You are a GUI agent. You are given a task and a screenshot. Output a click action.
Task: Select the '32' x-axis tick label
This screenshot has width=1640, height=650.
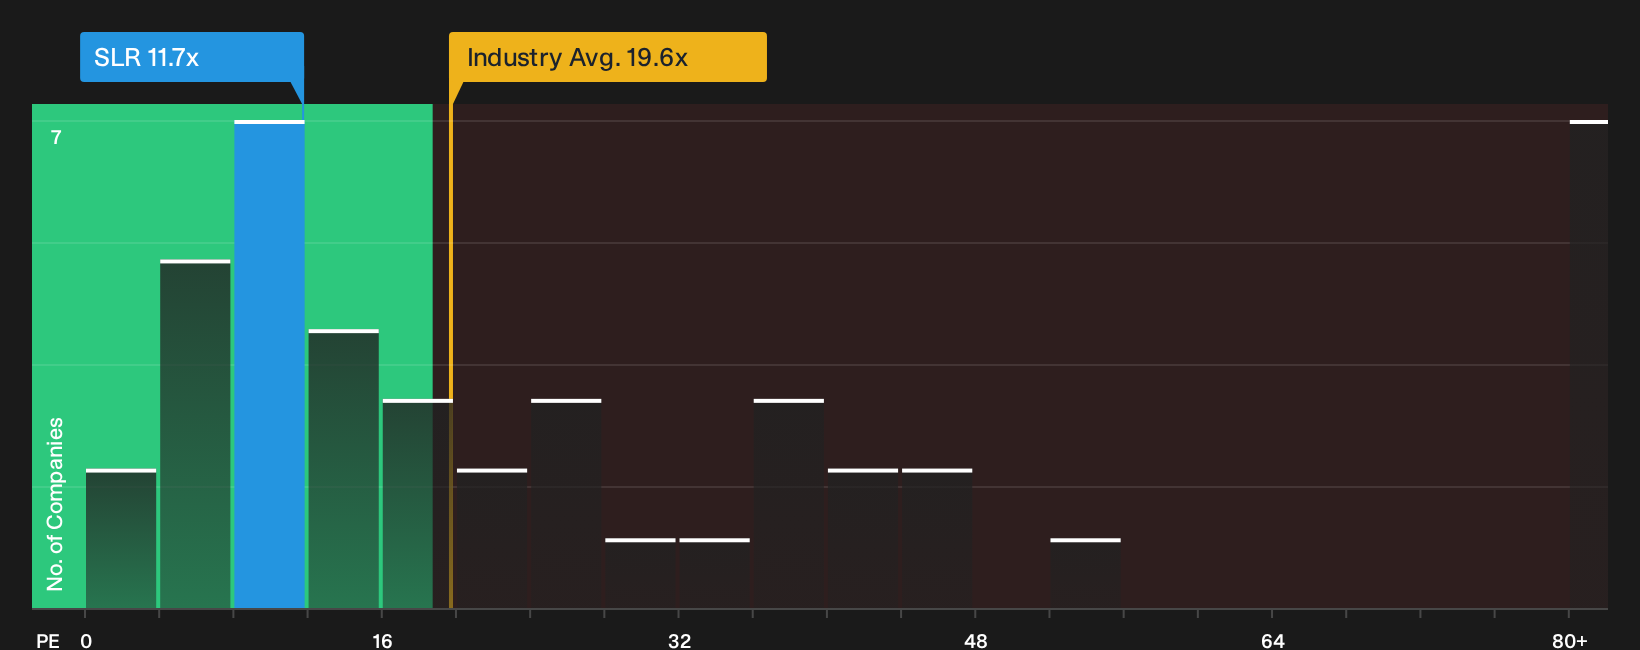(x=679, y=641)
